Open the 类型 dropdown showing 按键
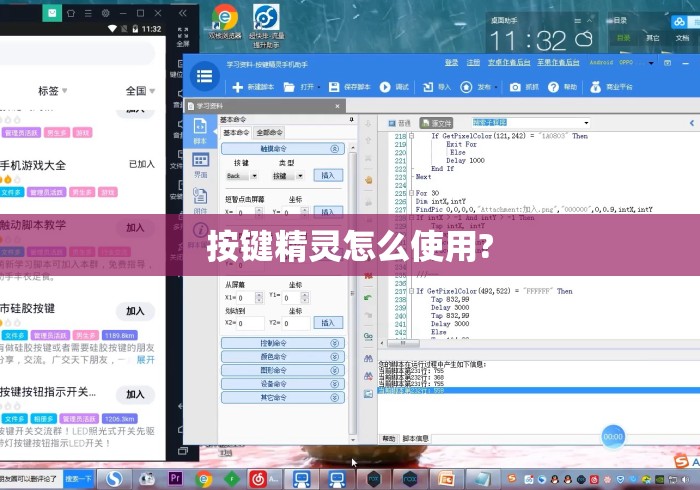The image size is (700, 490). (300, 176)
